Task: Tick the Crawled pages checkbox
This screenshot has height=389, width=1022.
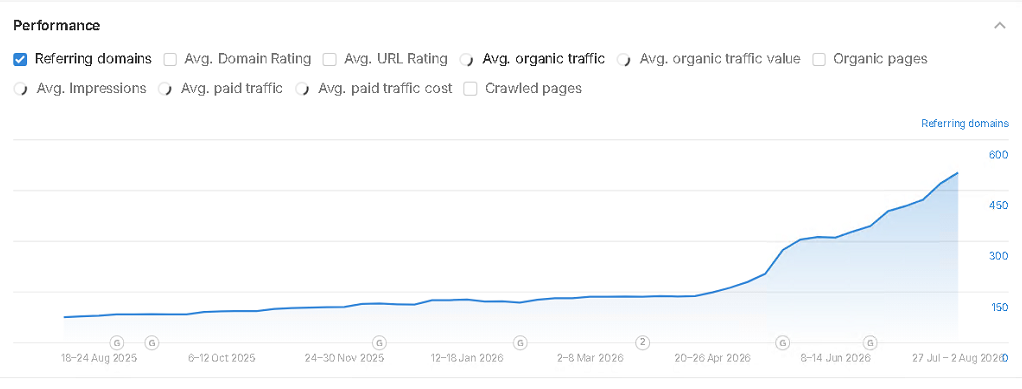Action: click(x=471, y=89)
